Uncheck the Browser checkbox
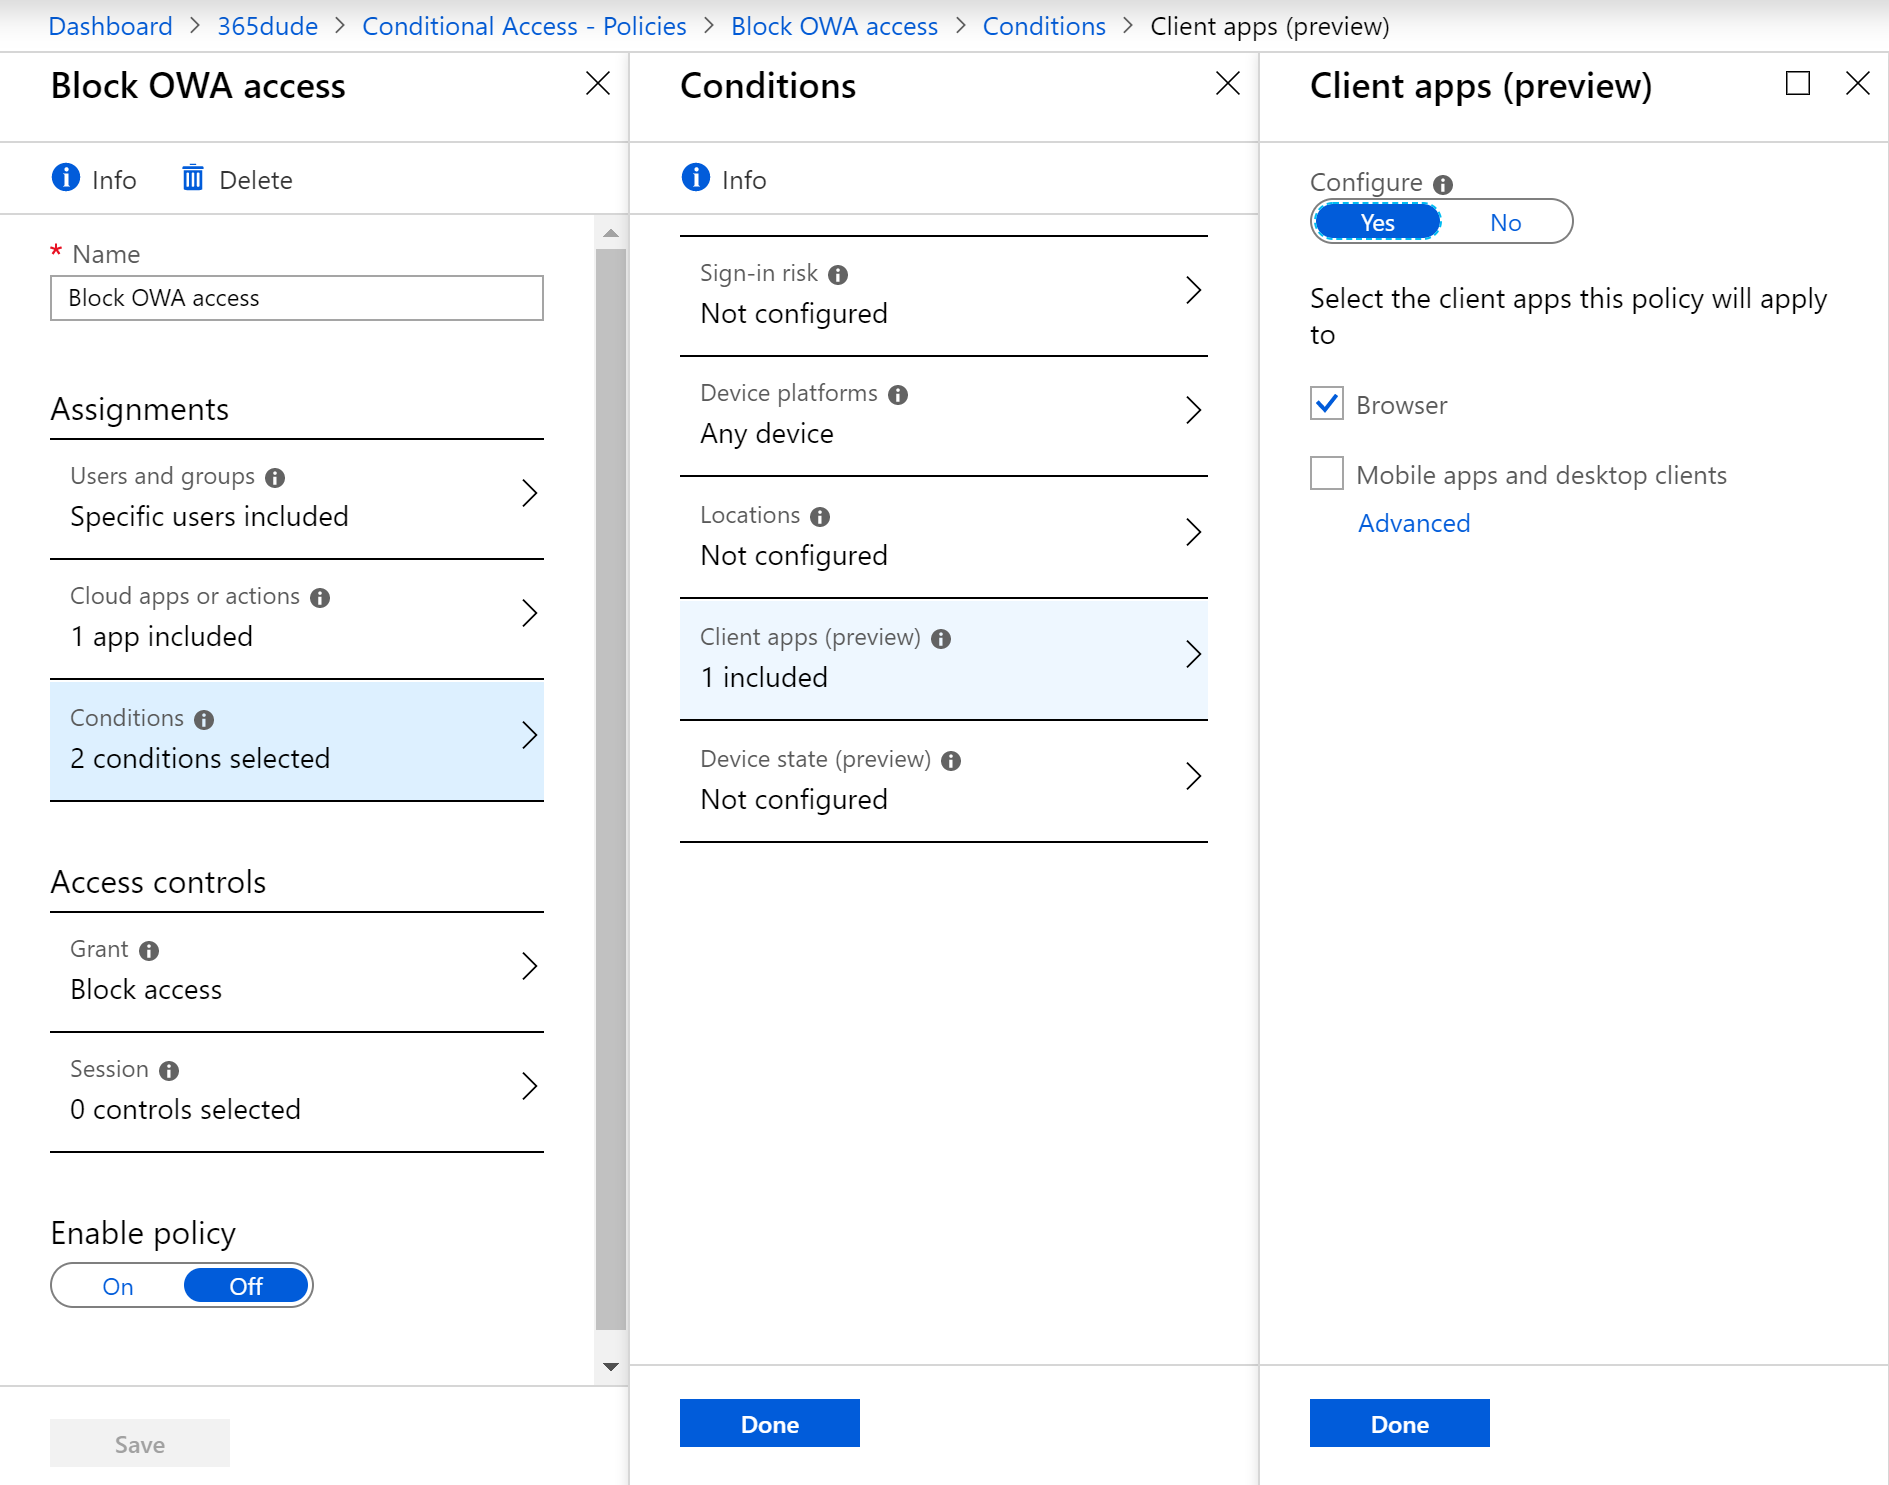1889x1485 pixels. 1326,404
